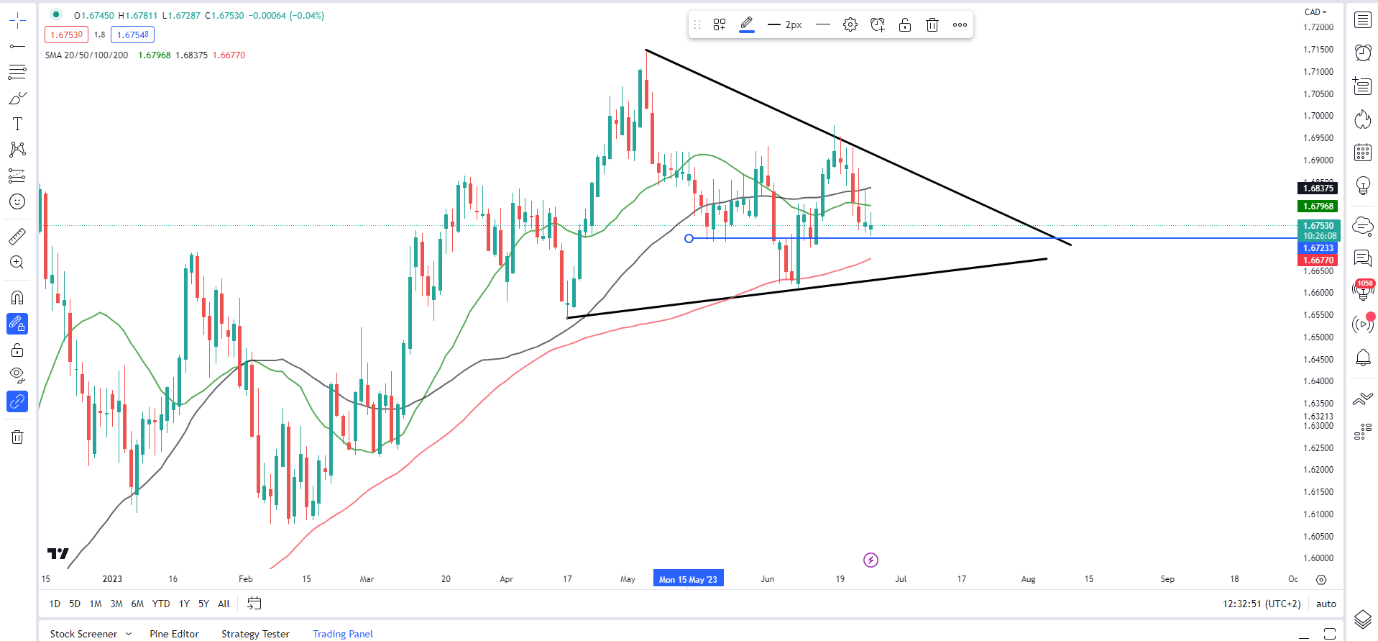Expand the CAD currency dropdown
1378x641 pixels.
point(1315,12)
